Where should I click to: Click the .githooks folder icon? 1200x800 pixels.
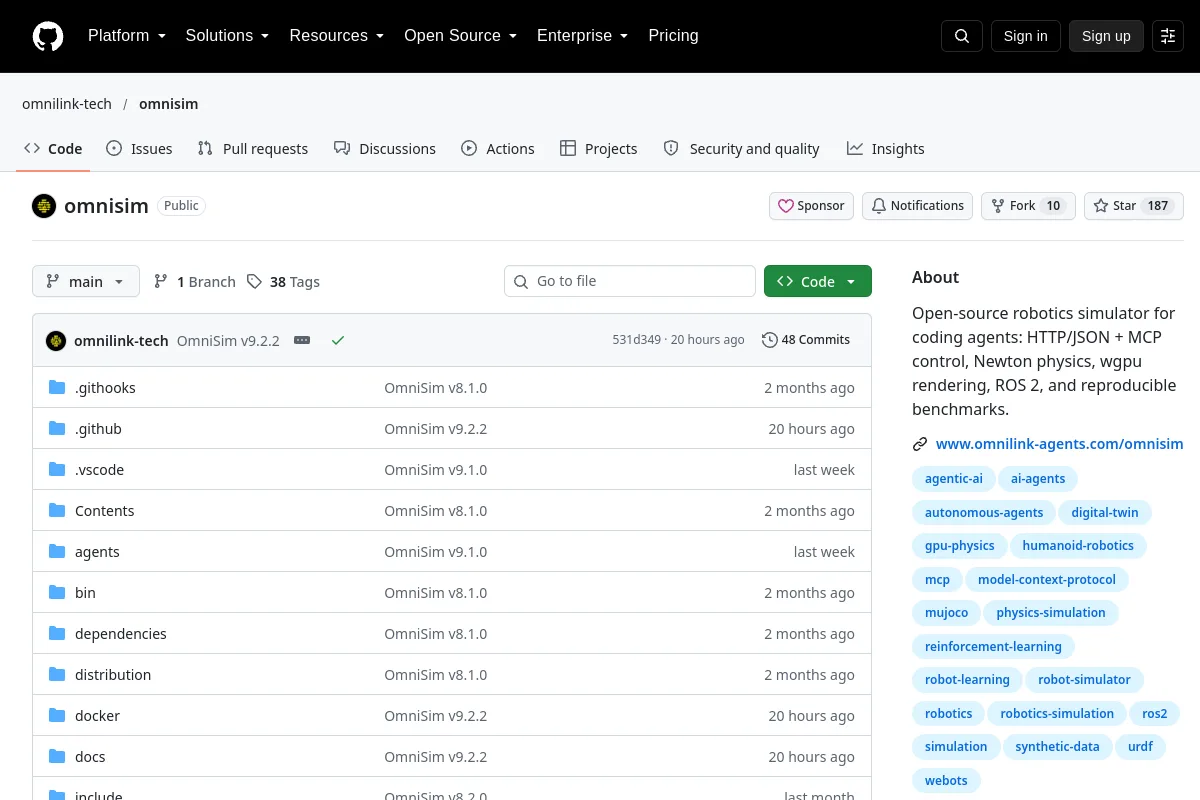57,388
